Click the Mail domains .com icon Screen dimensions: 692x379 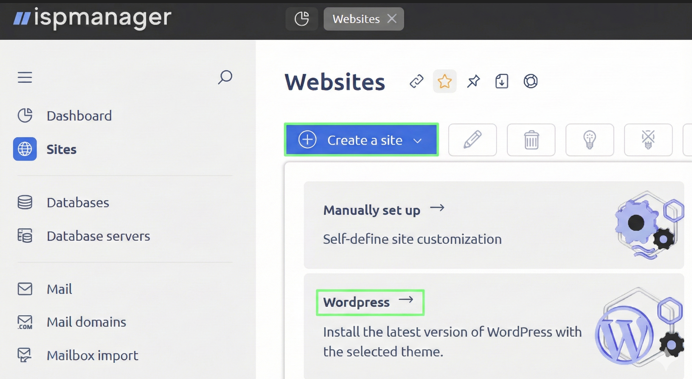[x=25, y=322]
